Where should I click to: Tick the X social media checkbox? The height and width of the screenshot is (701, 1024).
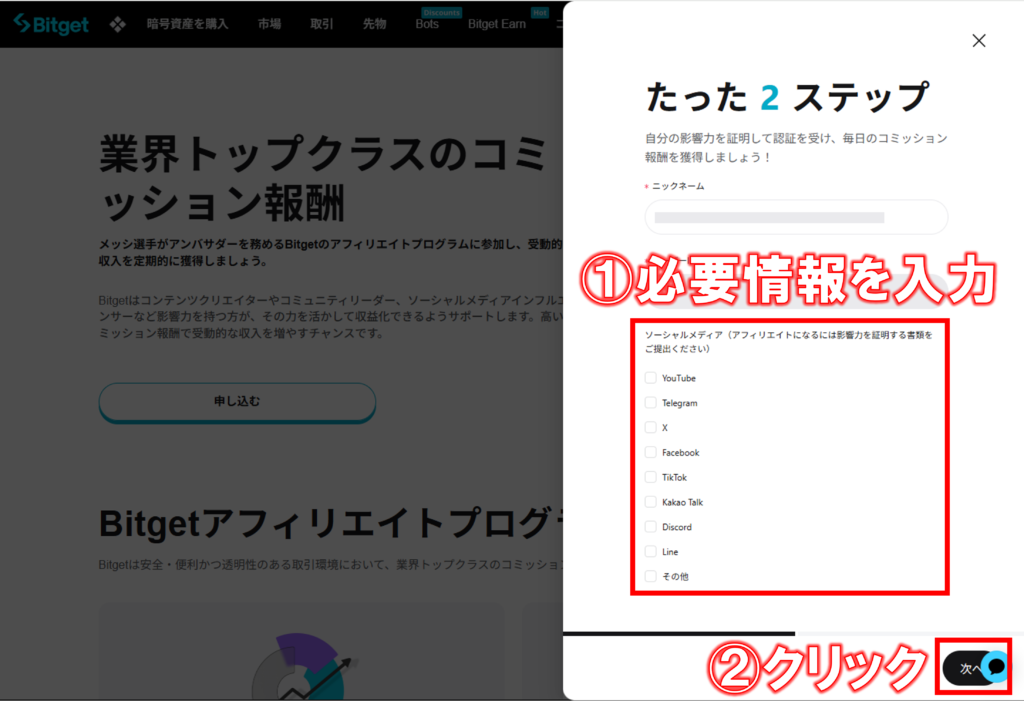(x=650, y=427)
